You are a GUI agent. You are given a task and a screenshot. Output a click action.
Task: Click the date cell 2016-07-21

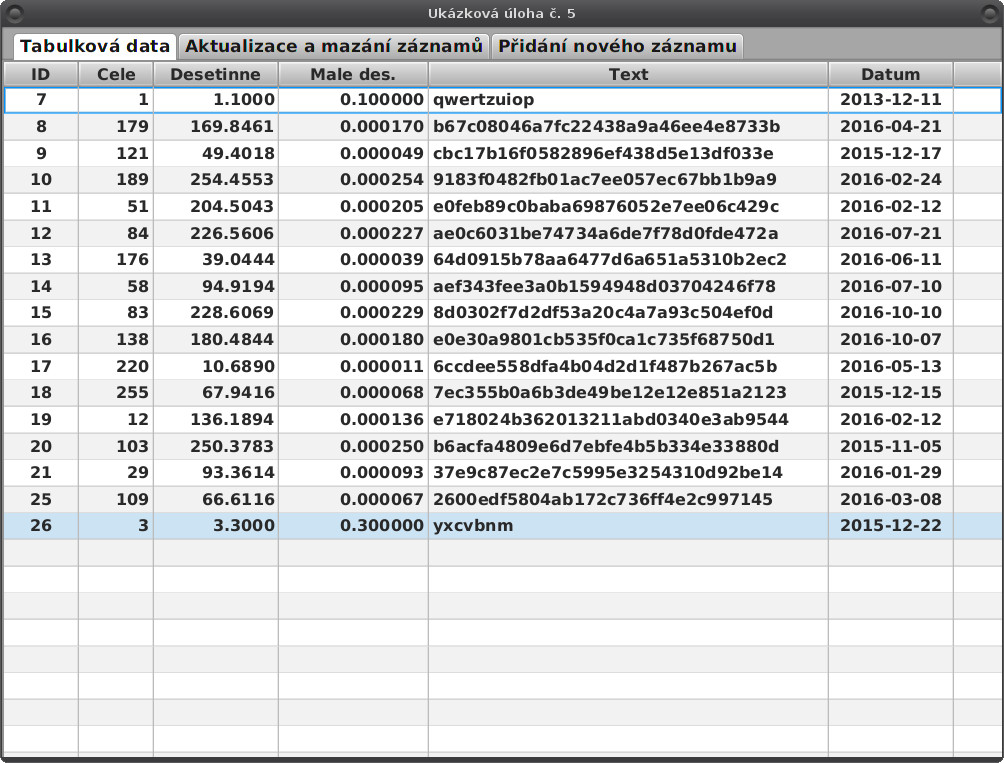point(891,234)
